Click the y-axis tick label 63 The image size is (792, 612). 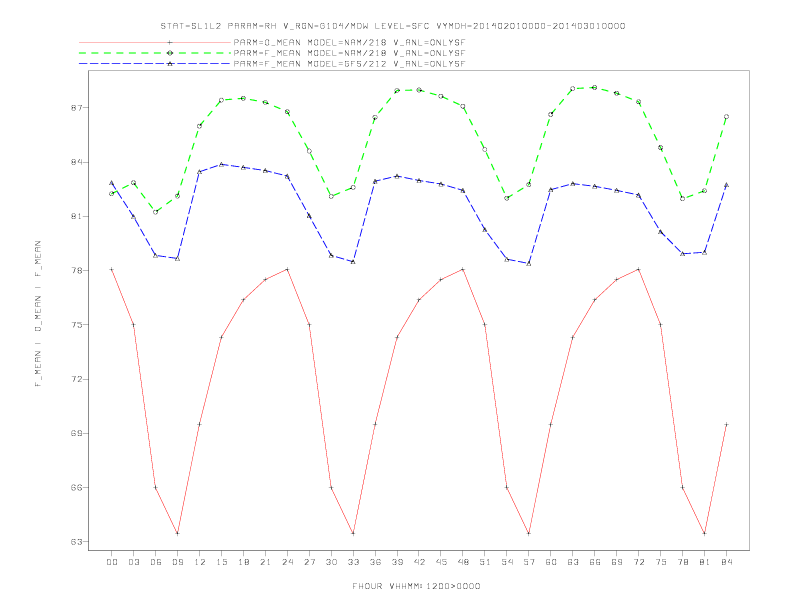[x=75, y=542]
